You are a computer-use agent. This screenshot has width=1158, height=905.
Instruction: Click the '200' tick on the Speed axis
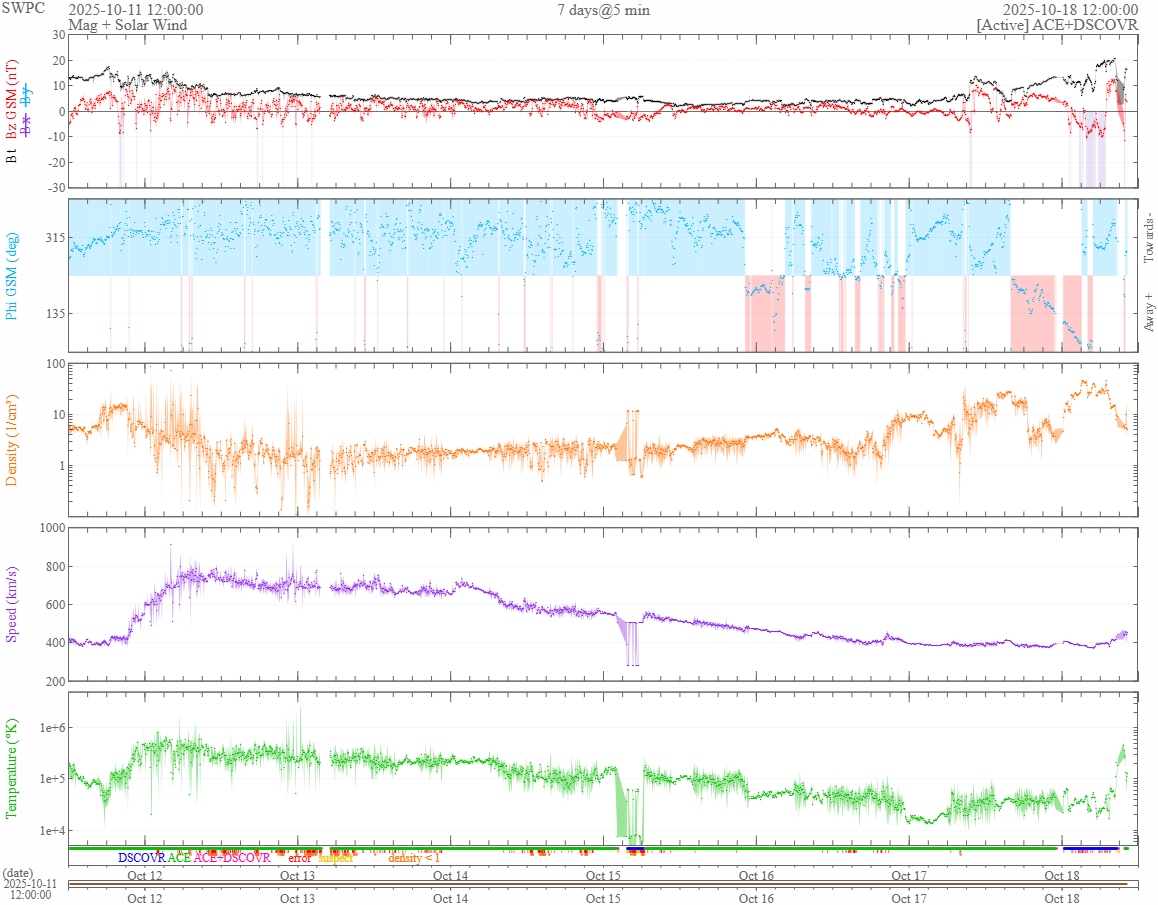(56, 681)
